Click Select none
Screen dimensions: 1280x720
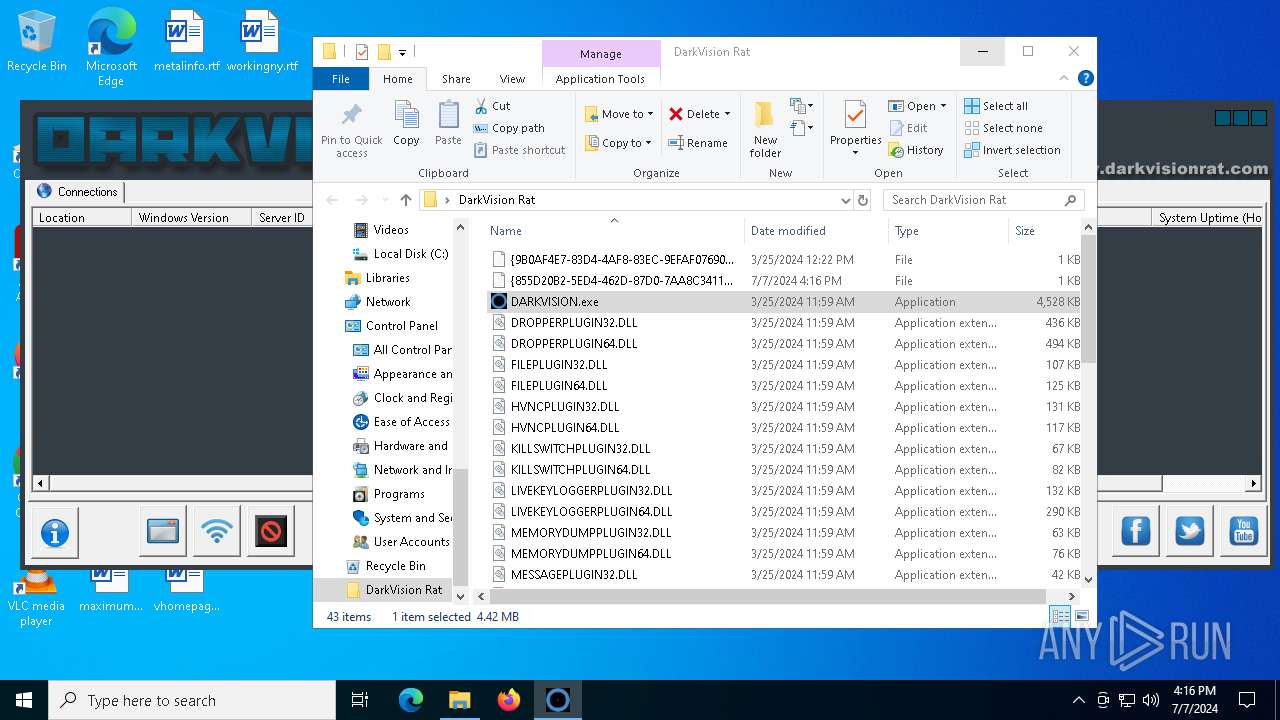[1003, 128]
